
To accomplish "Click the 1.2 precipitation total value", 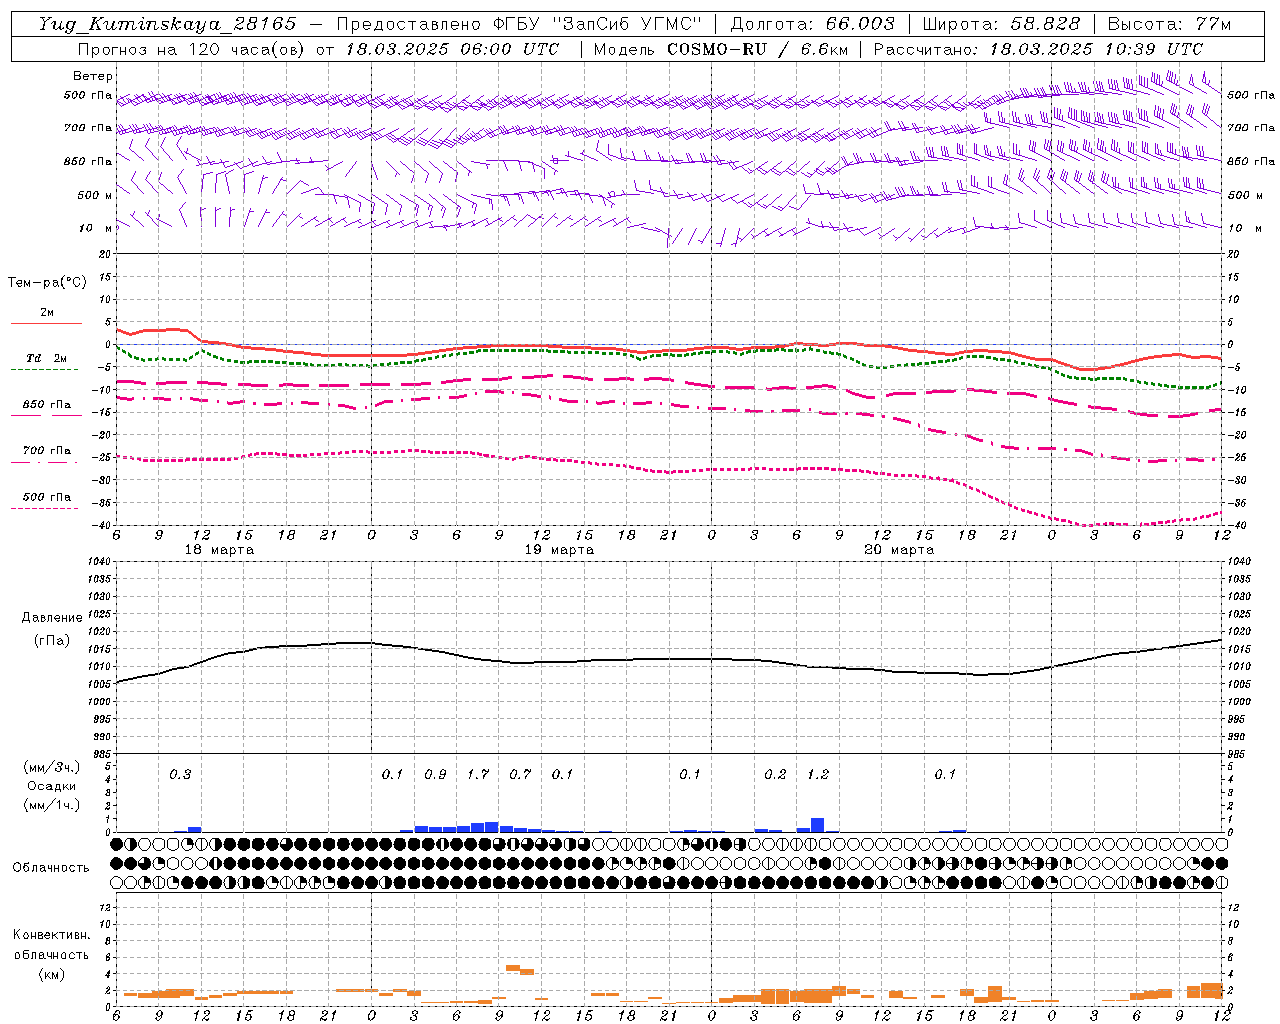I will tap(818, 774).
